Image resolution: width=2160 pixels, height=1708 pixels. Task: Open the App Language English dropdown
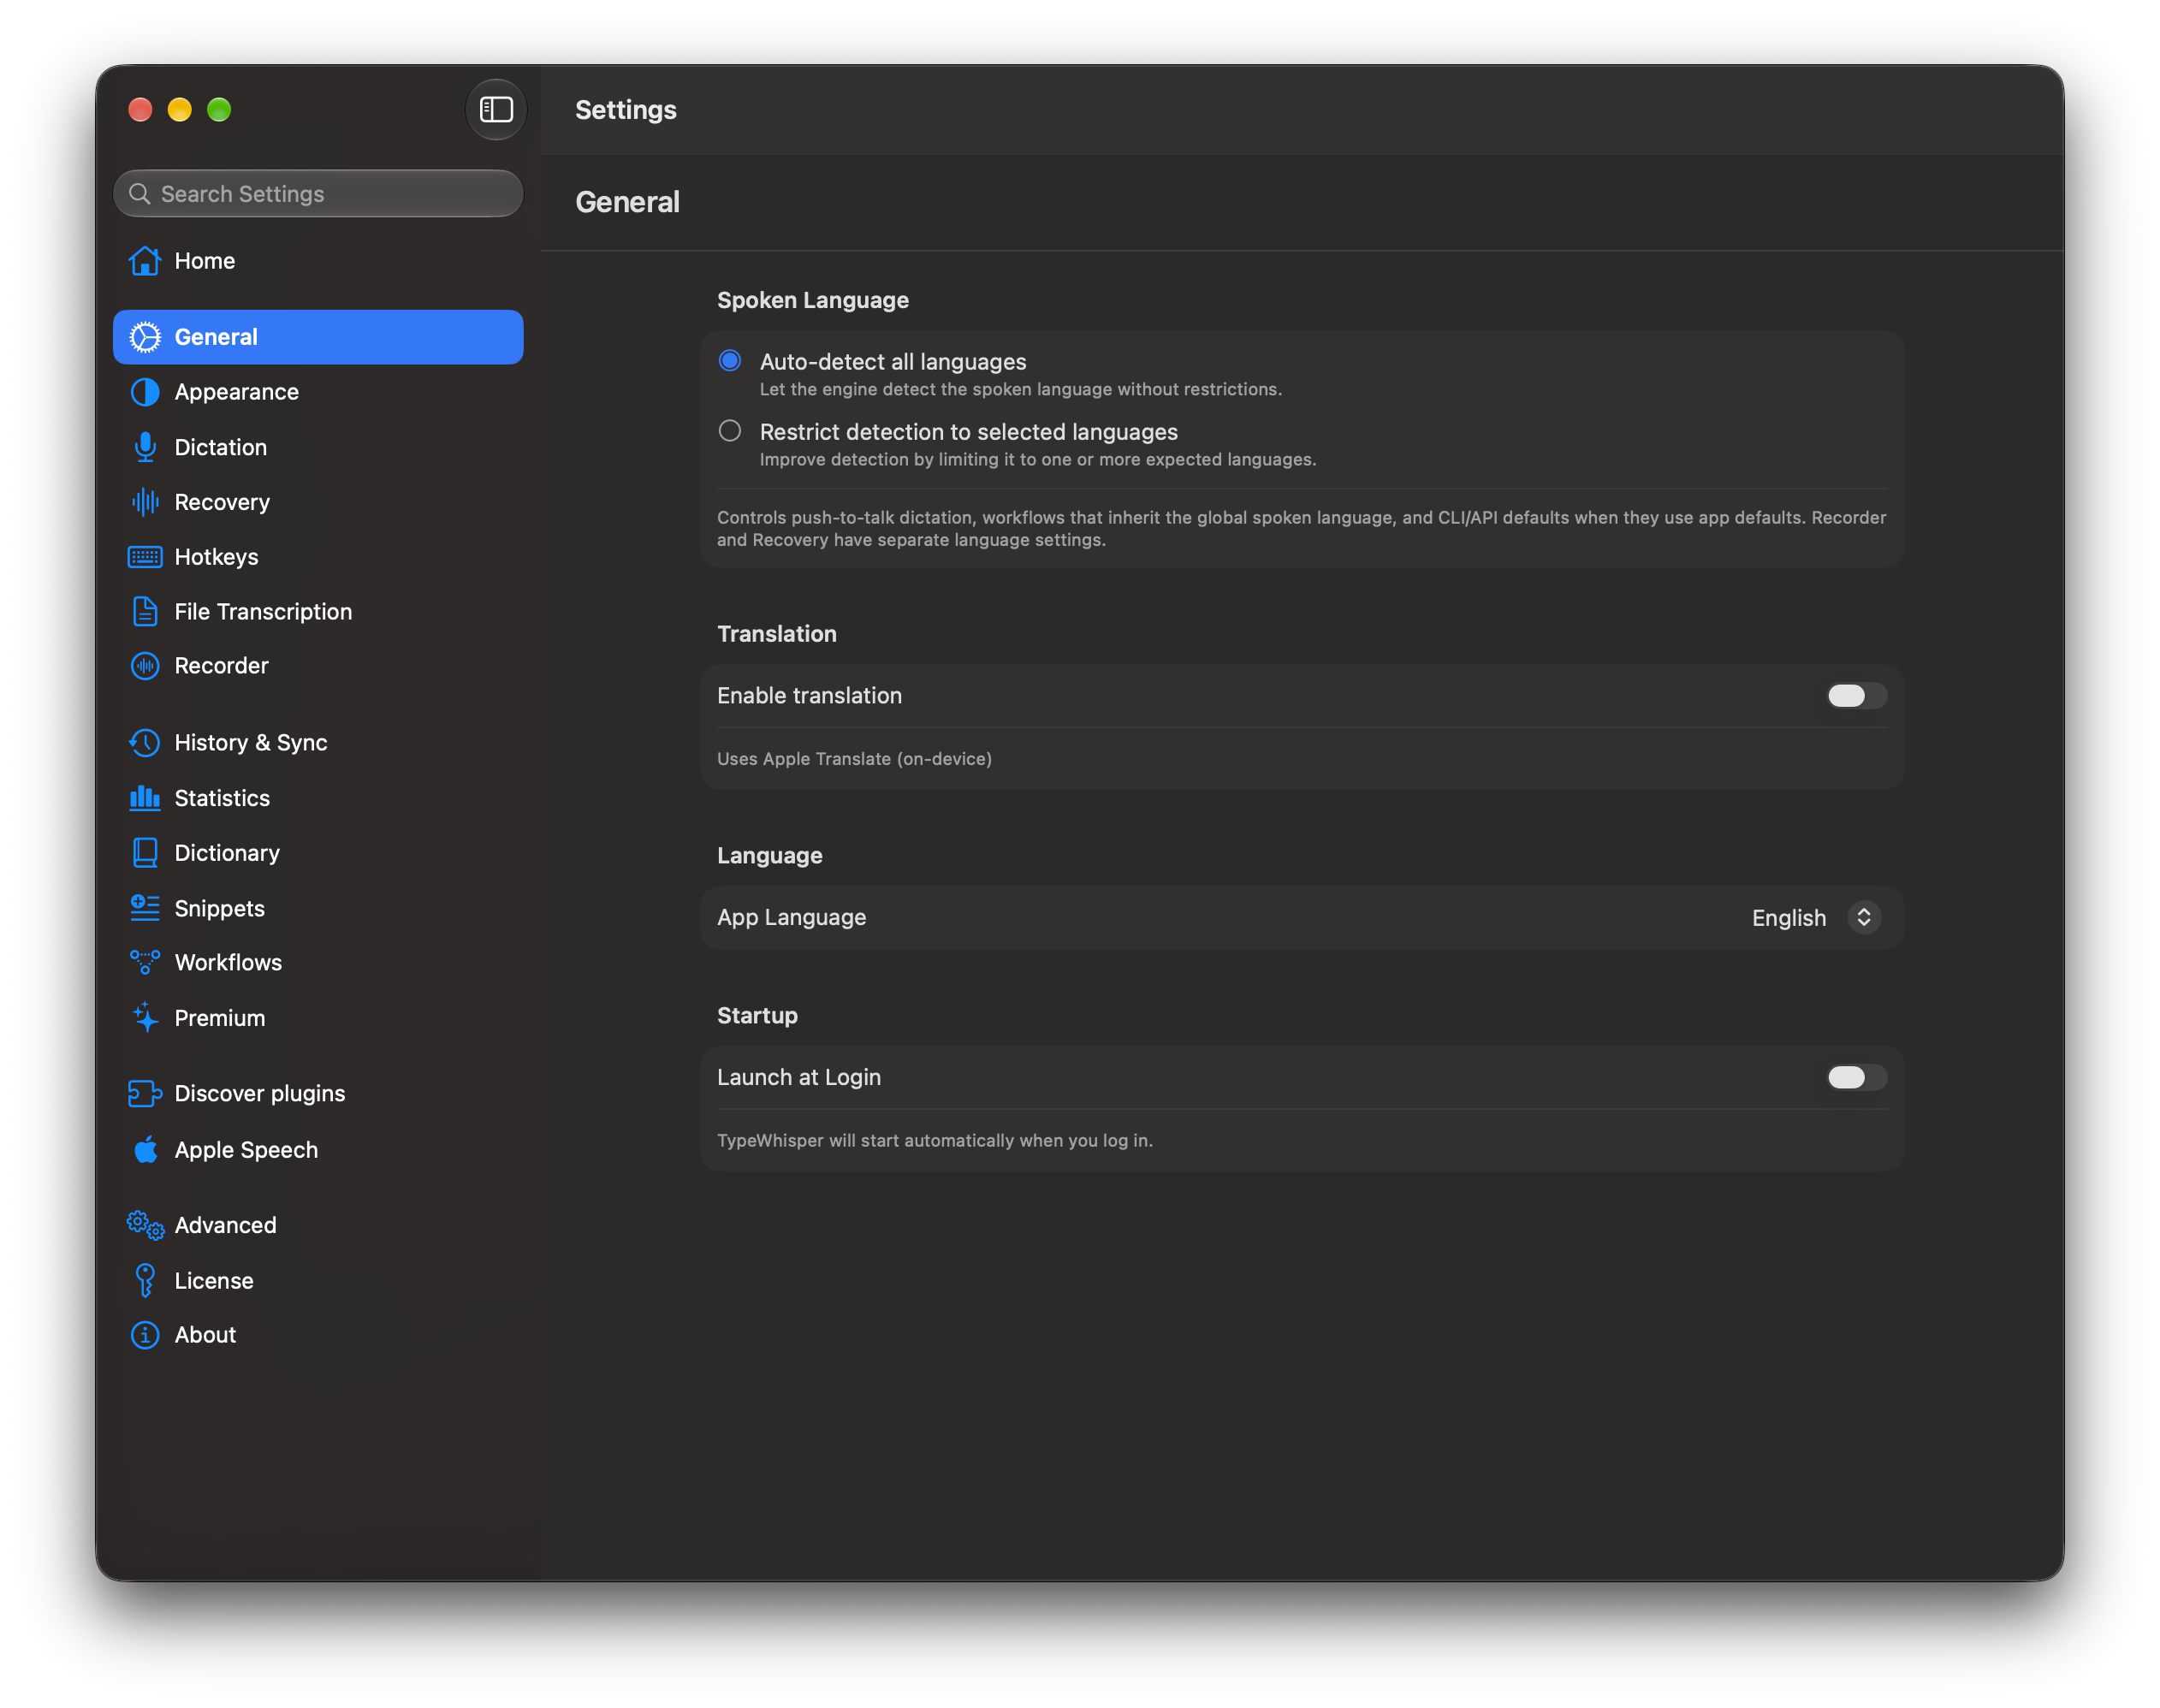1815,918
